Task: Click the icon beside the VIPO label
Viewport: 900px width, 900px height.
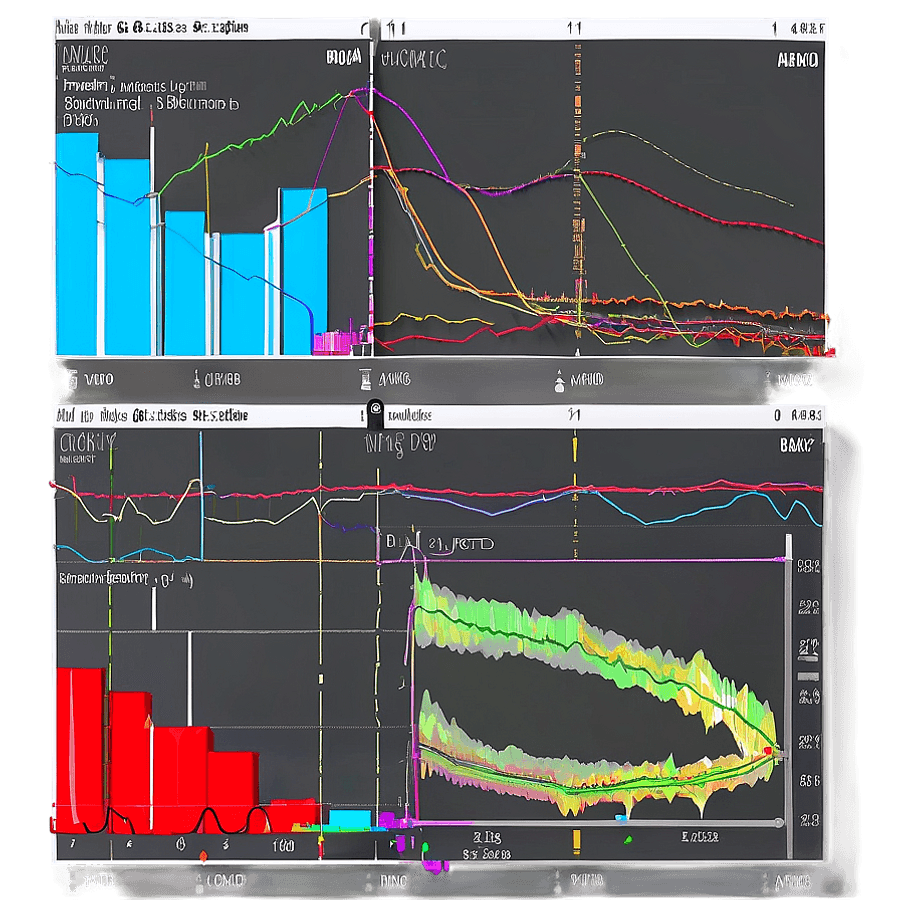Action: coord(71,380)
